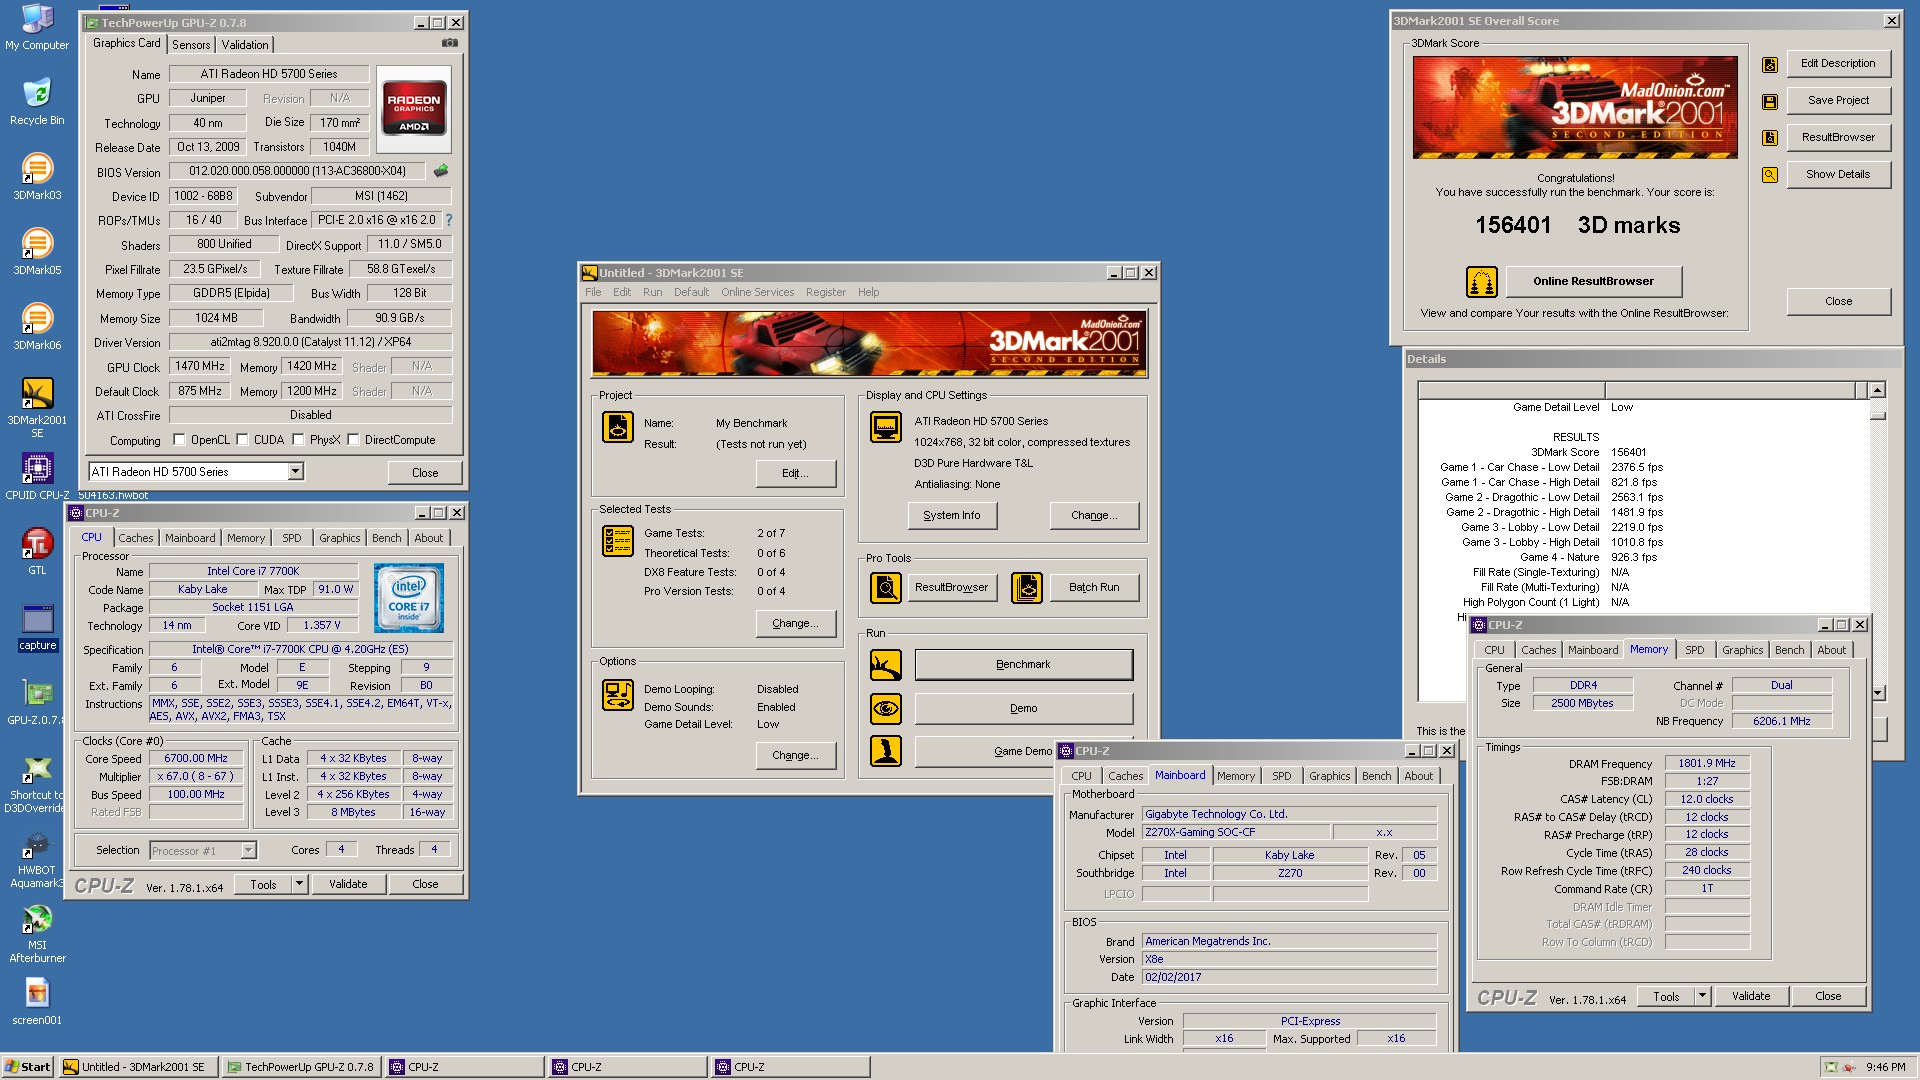Open the Tools dropdown arrow in CPU-Z CPU window
Screen dimensions: 1920x1080
coord(299,884)
